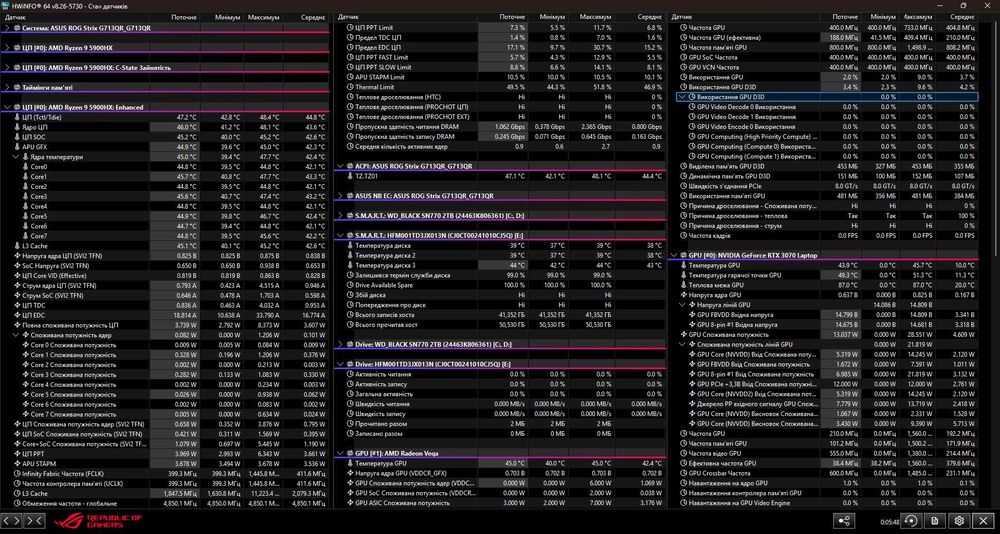Viewport: 1000px width, 534px height.
Task: Select the Thermal Limit row
Action: coord(500,87)
